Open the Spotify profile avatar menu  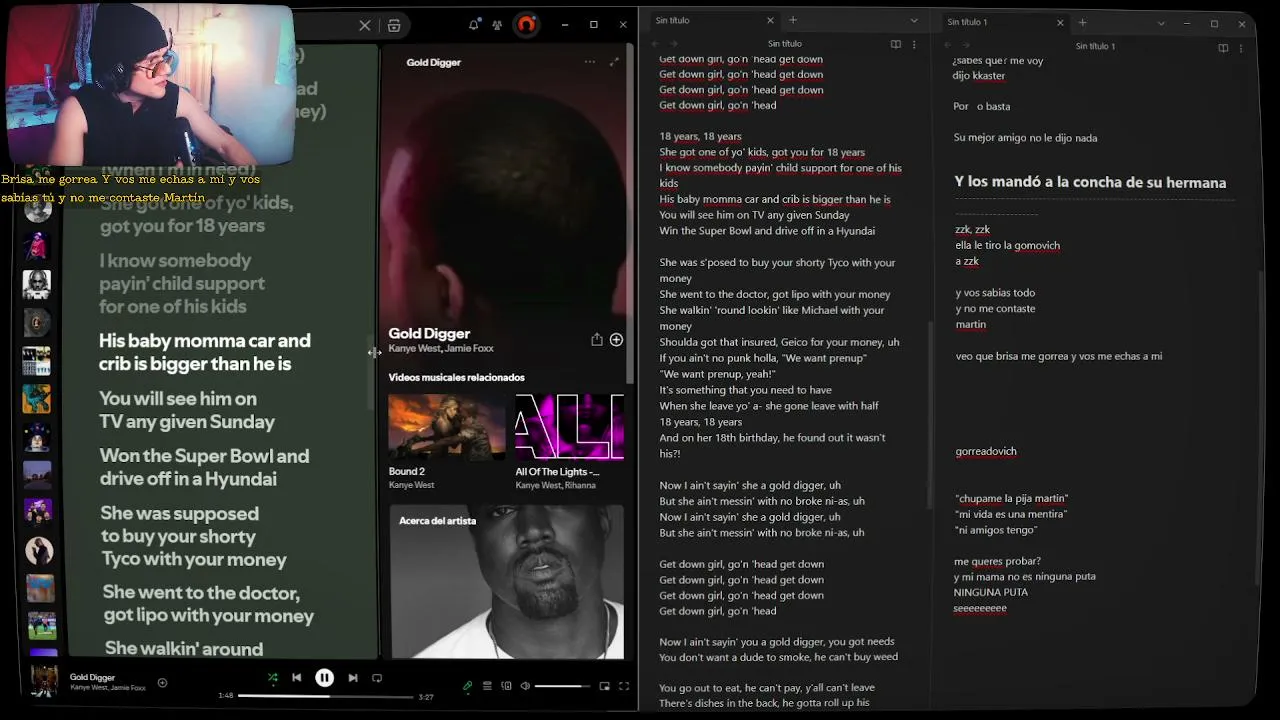tap(527, 24)
